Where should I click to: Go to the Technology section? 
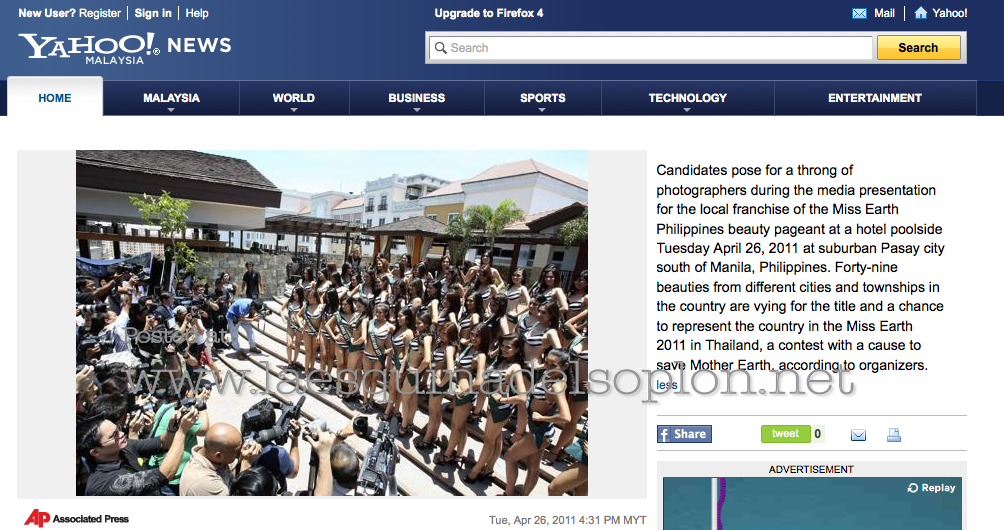coord(687,99)
